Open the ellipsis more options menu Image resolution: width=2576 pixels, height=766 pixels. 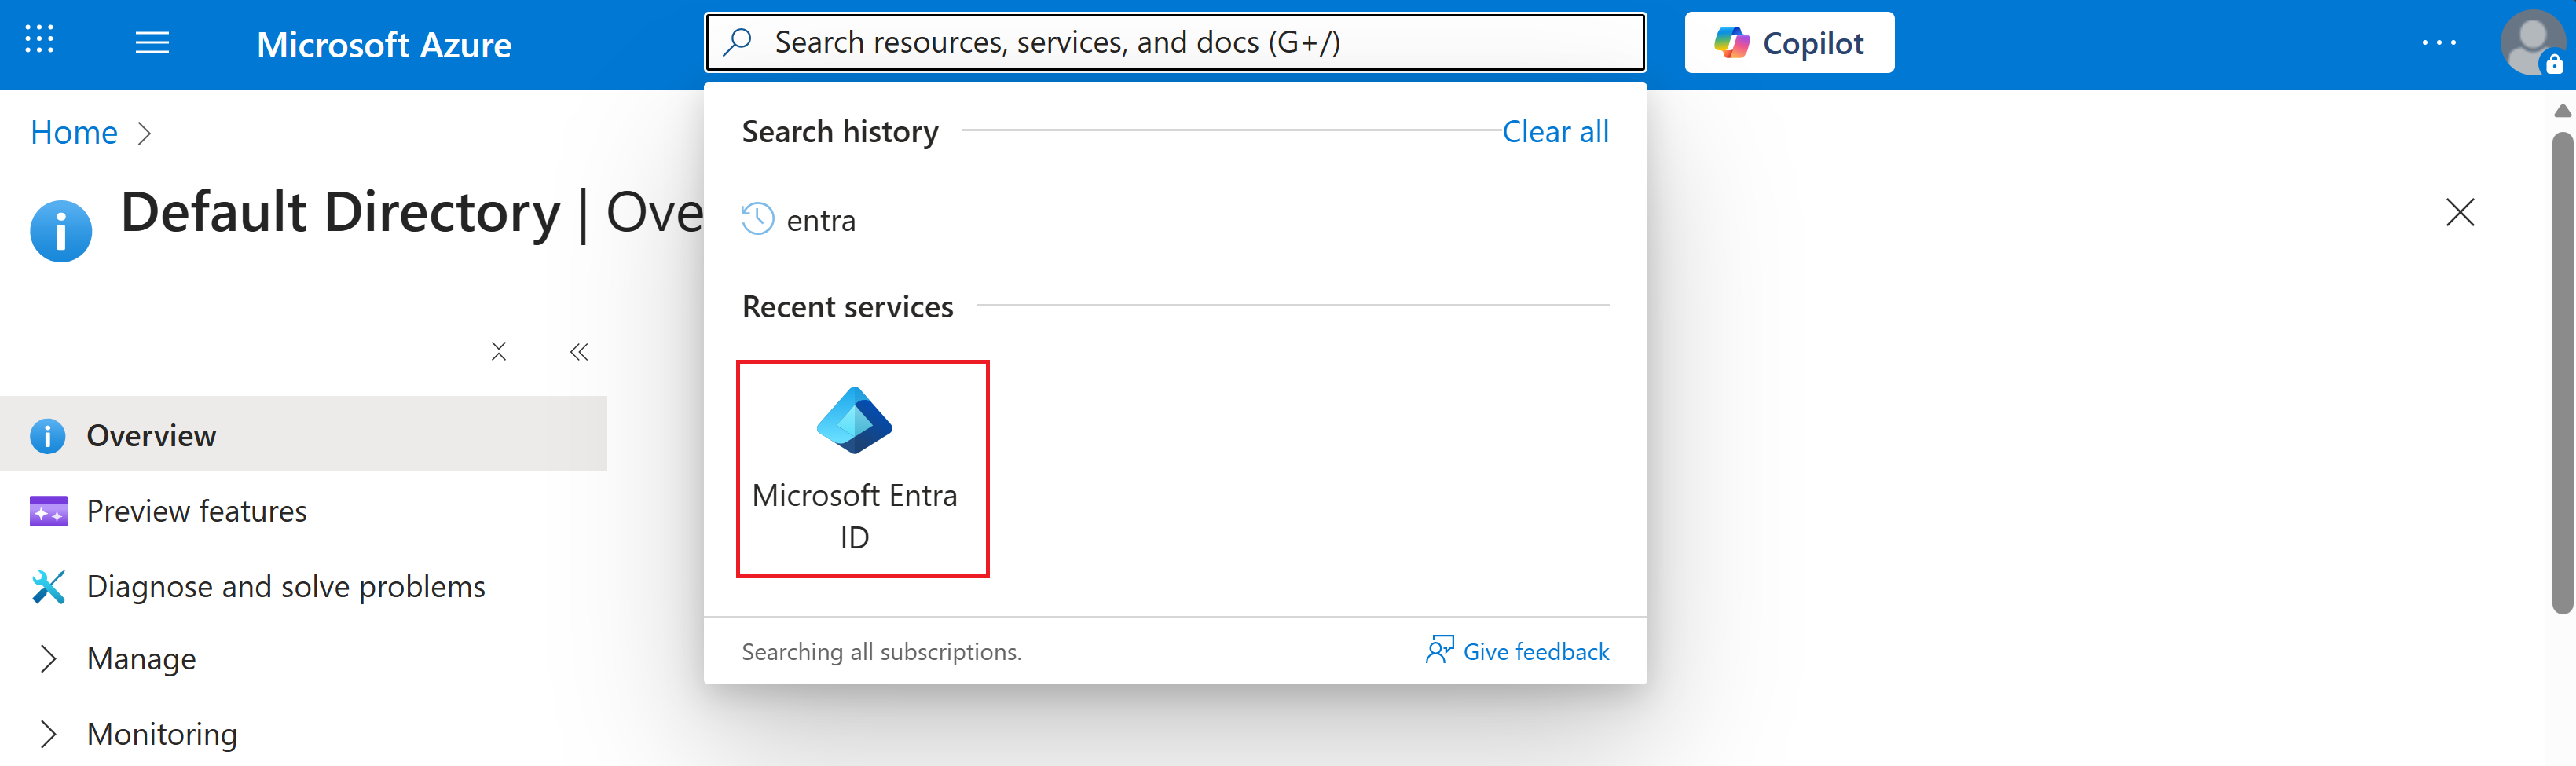point(2438,43)
